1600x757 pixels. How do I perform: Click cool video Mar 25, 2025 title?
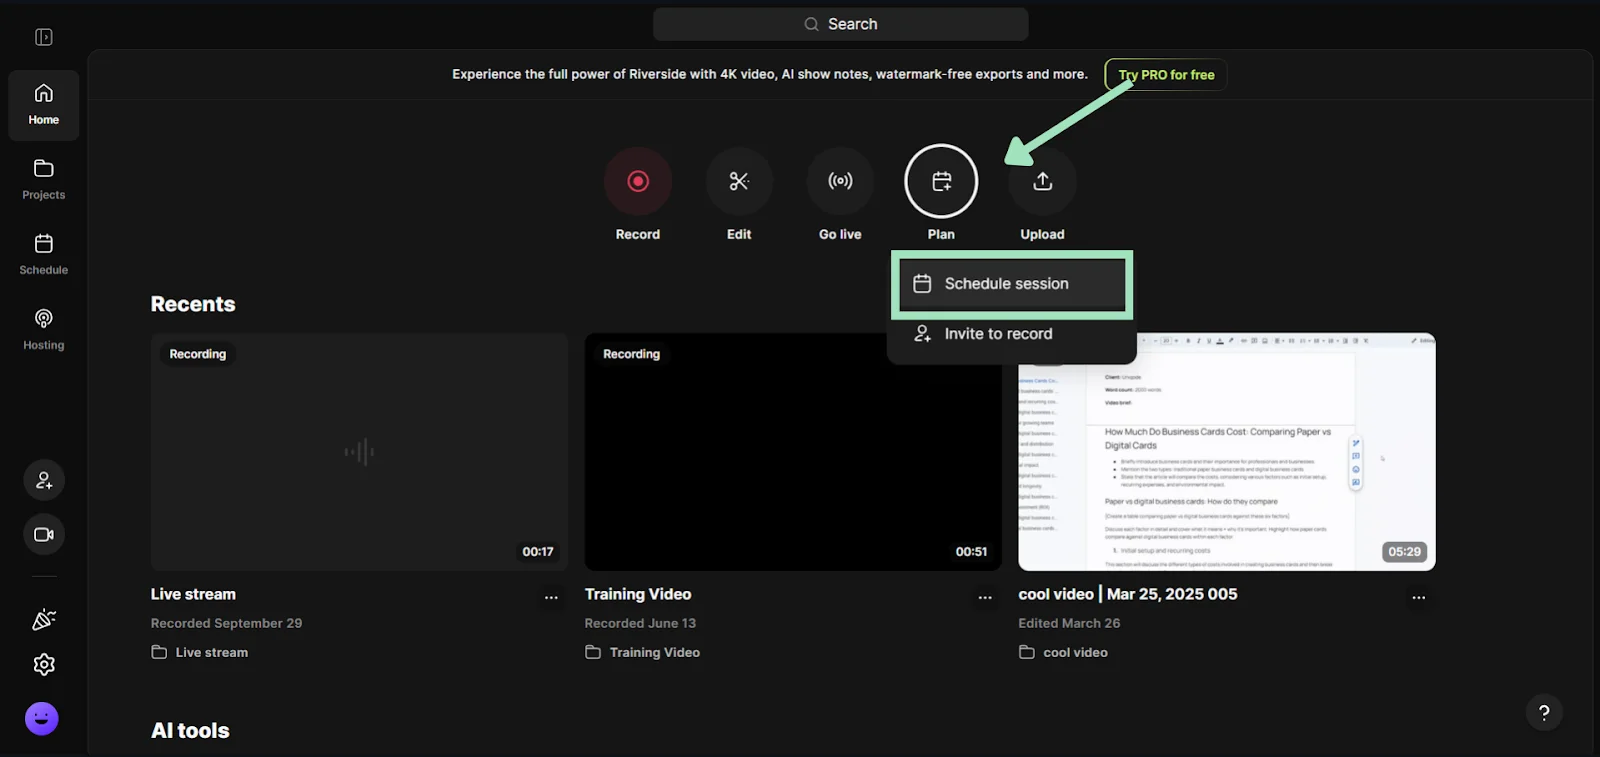(1128, 594)
